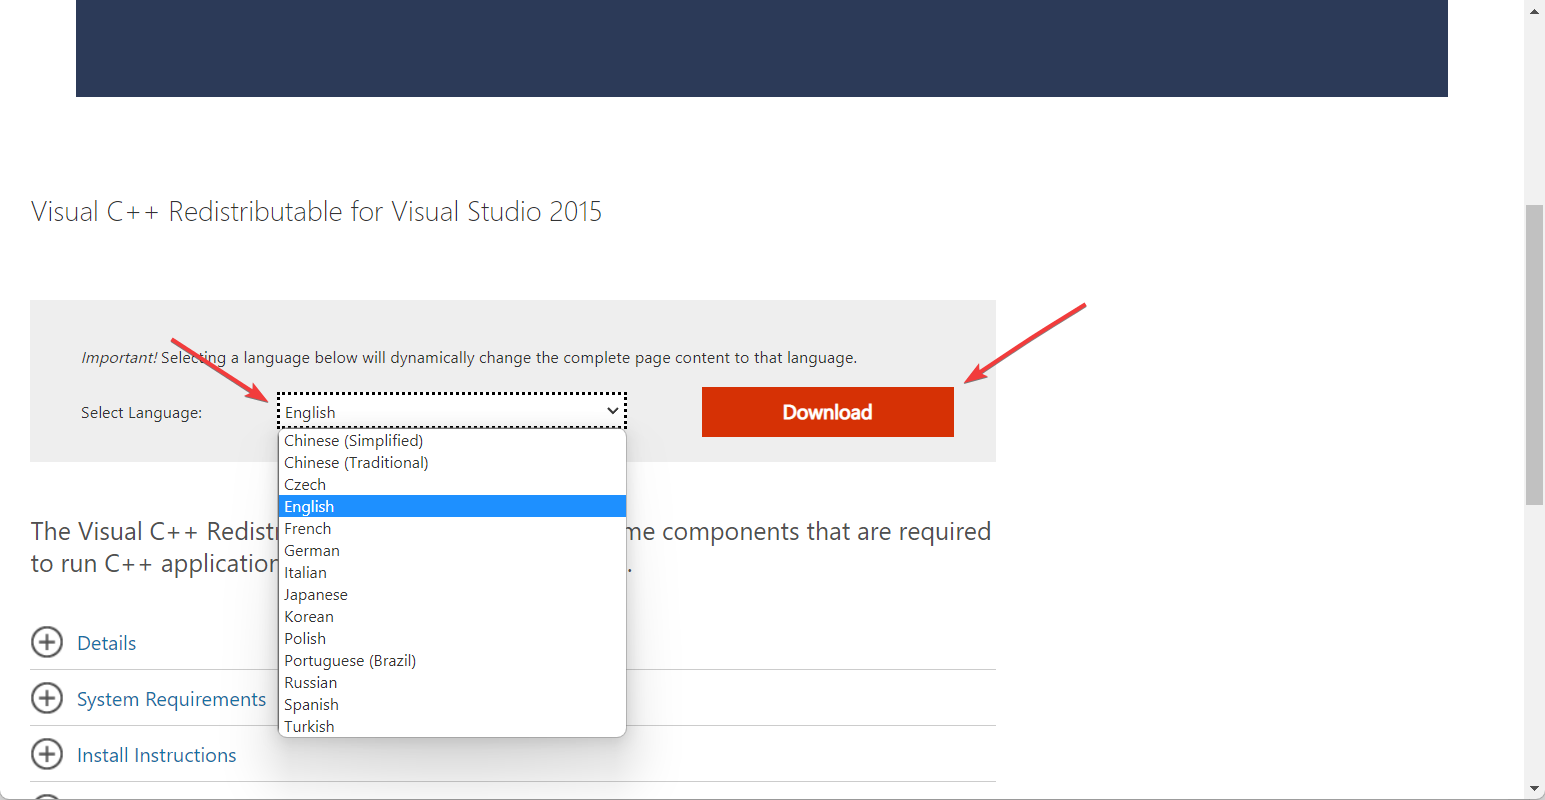
Task: Choose Korean from the dropdown list
Action: (452, 617)
